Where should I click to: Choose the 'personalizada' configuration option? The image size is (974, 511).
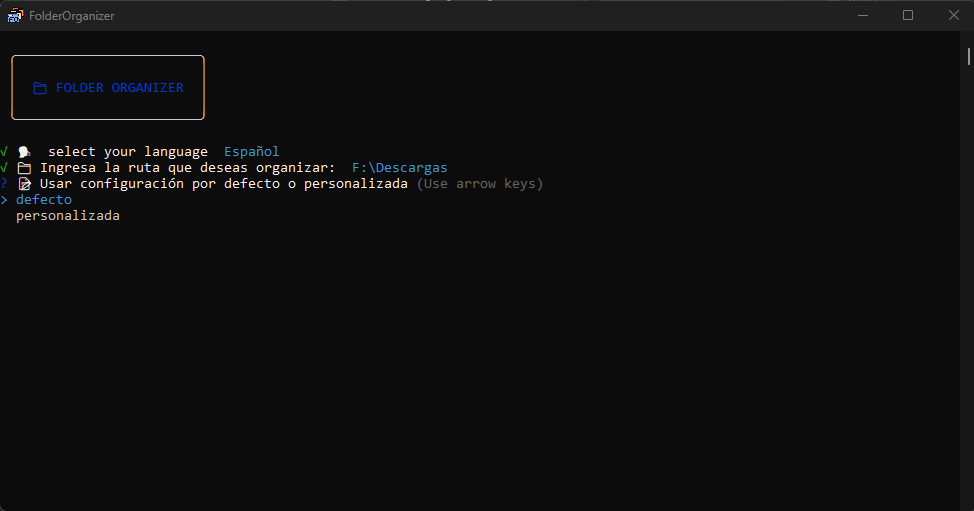pos(68,215)
